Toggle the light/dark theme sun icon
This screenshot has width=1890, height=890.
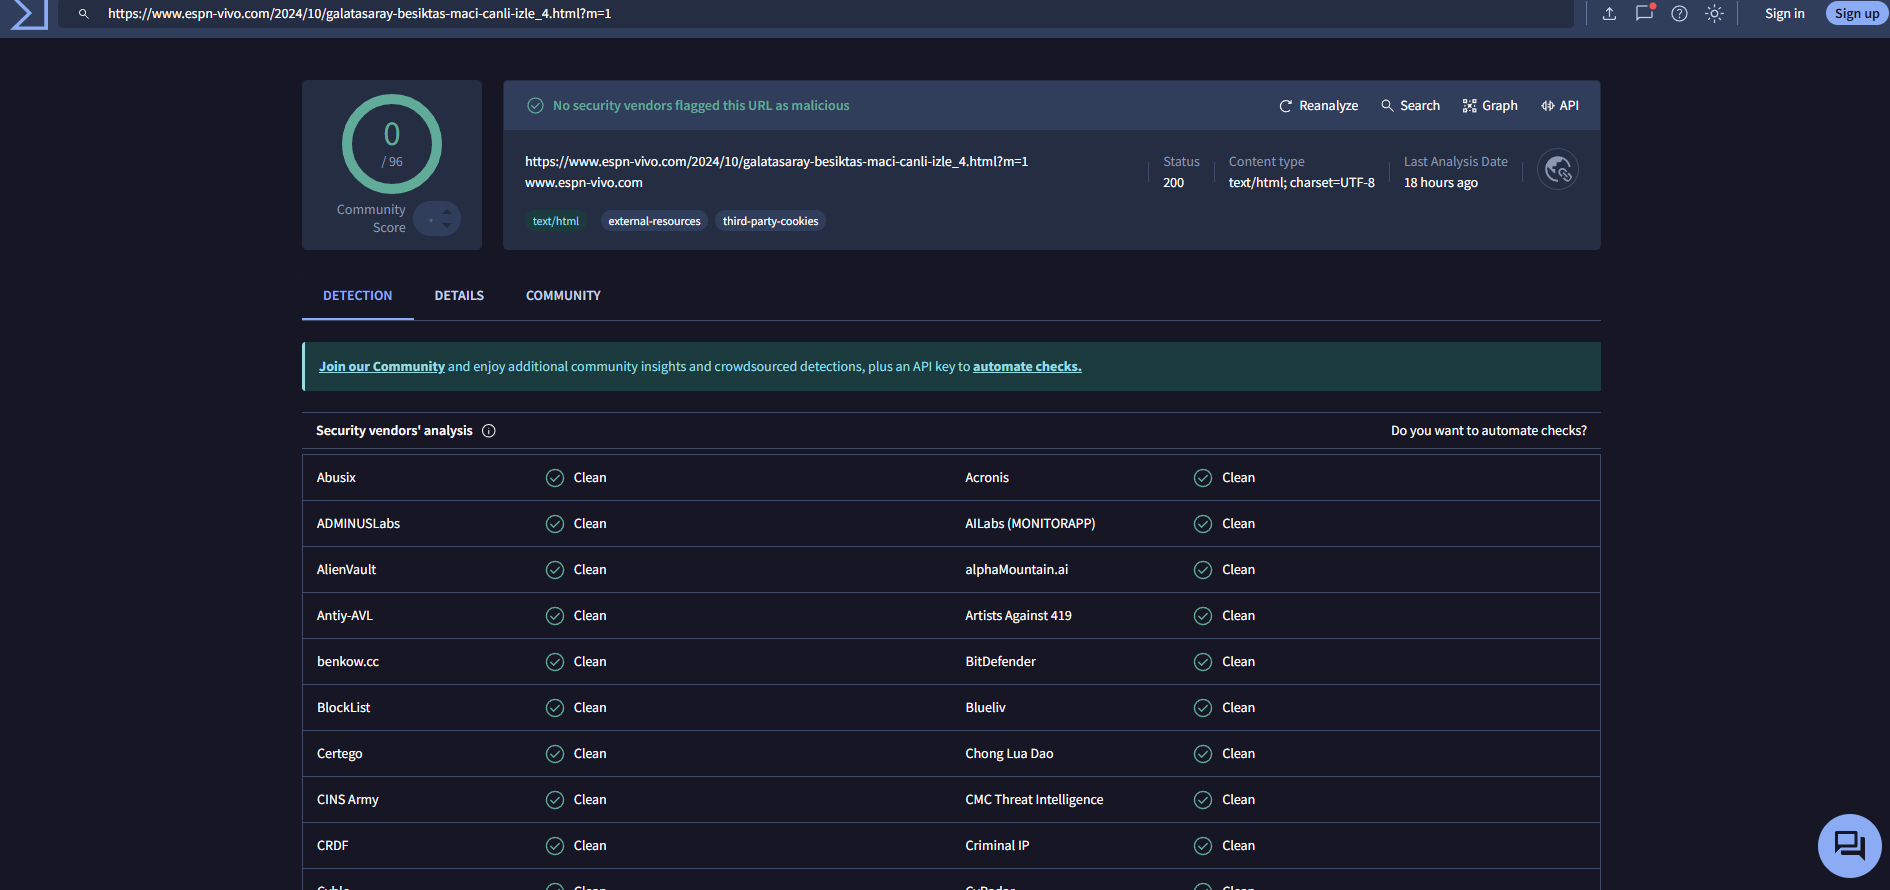point(1714,14)
